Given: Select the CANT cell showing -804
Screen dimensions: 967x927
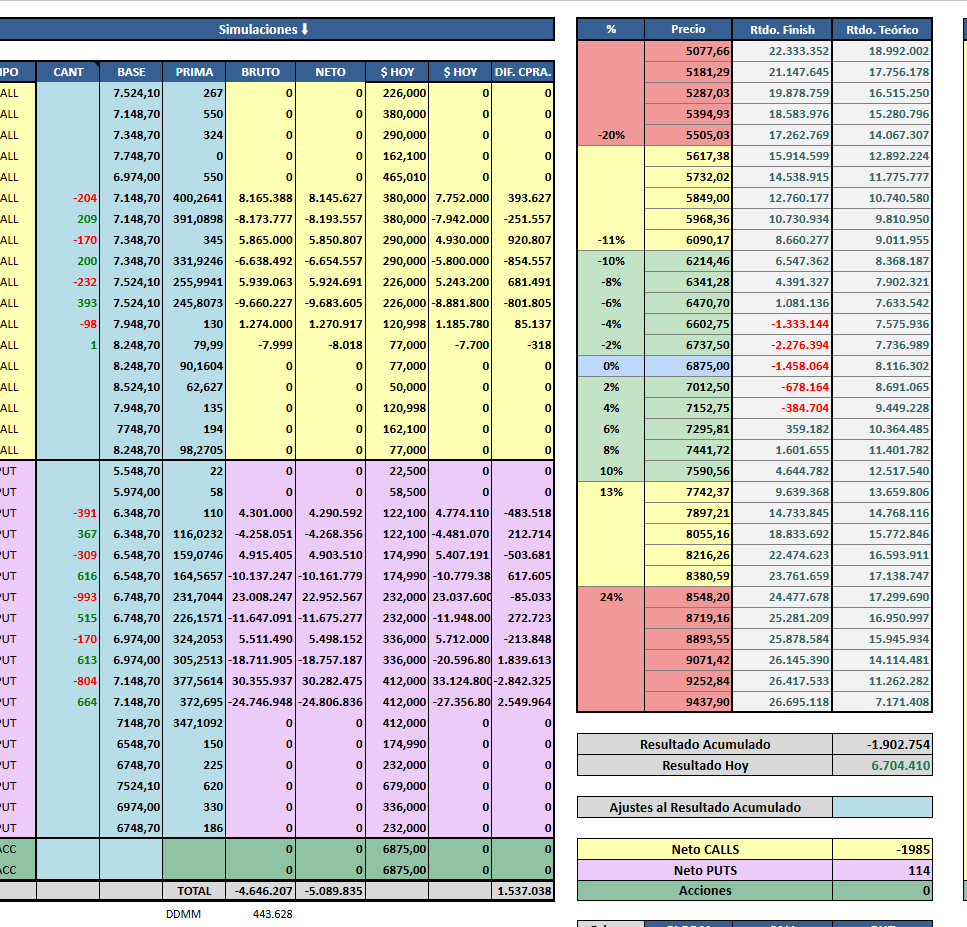Looking at the screenshot, I should tap(68, 681).
